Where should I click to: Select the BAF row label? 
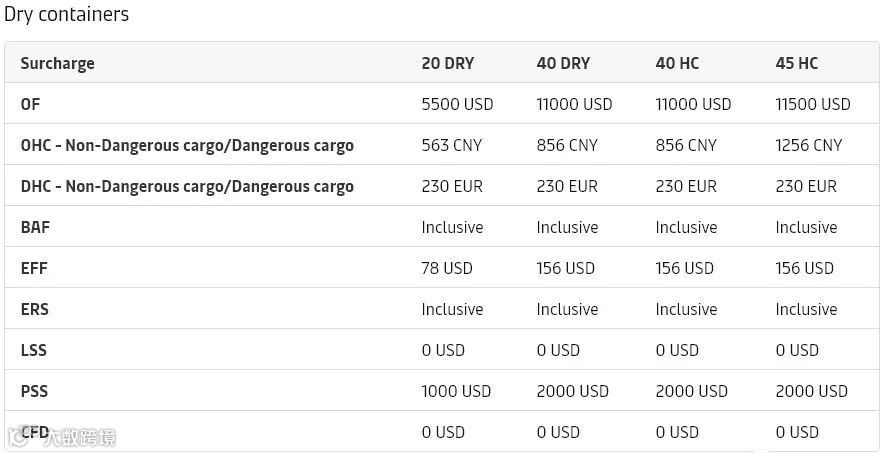[x=35, y=227]
